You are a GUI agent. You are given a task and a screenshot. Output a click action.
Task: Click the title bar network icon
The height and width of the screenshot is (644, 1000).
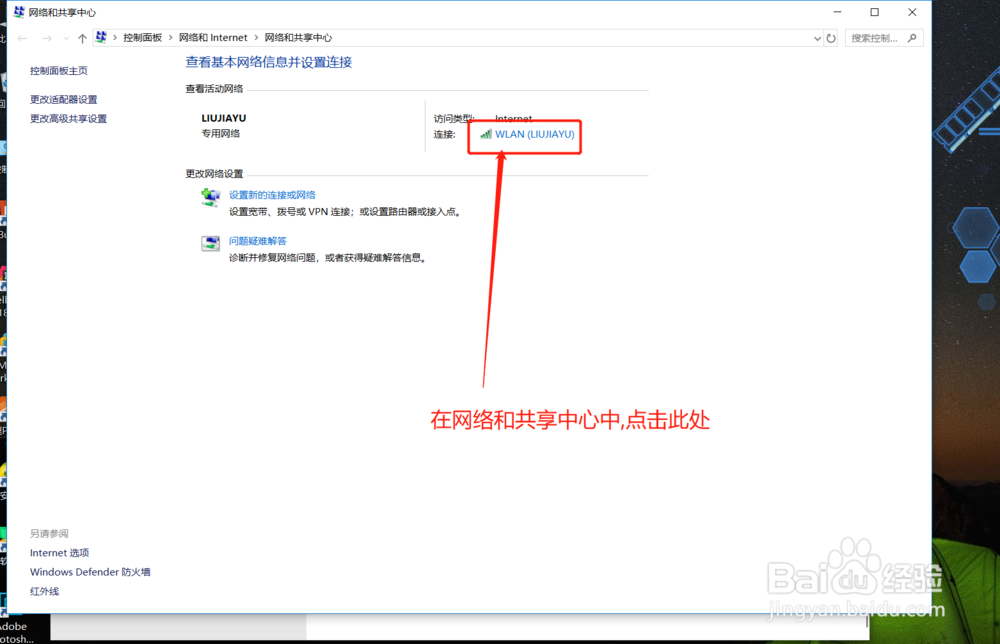coord(17,12)
